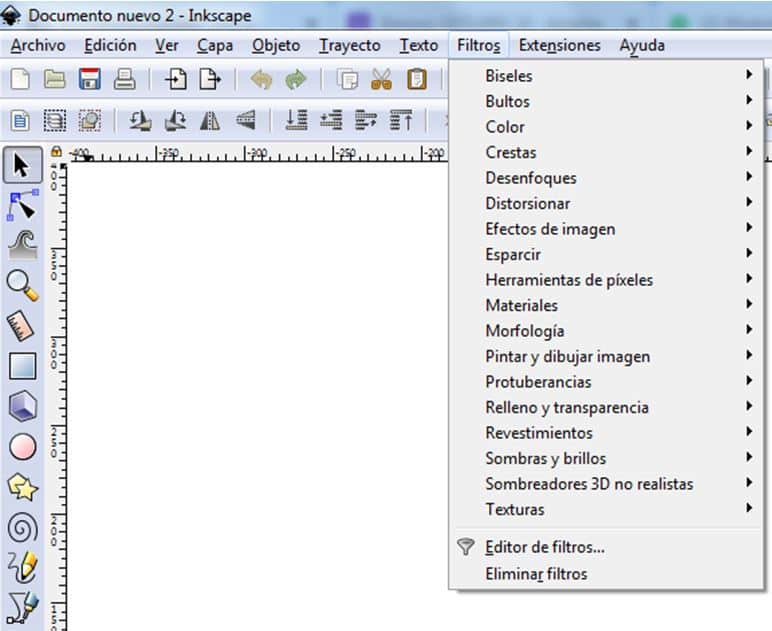
Task: Paste with the clipboard icon
Action: [417, 79]
